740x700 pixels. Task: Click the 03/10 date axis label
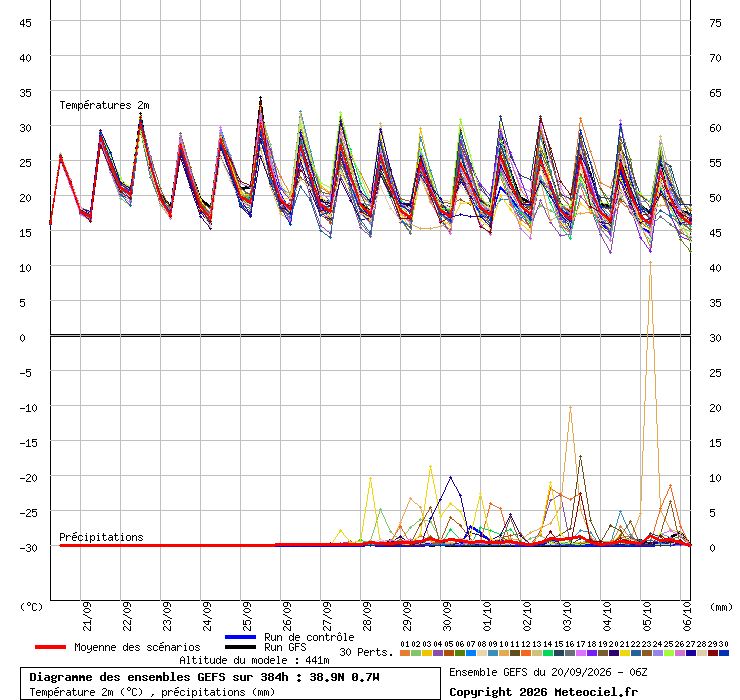pos(567,616)
